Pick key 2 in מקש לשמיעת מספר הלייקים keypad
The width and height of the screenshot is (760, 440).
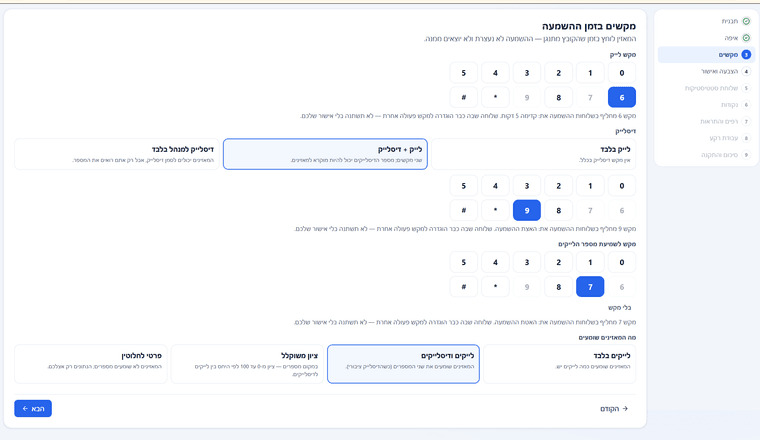pyautogui.click(x=558, y=262)
